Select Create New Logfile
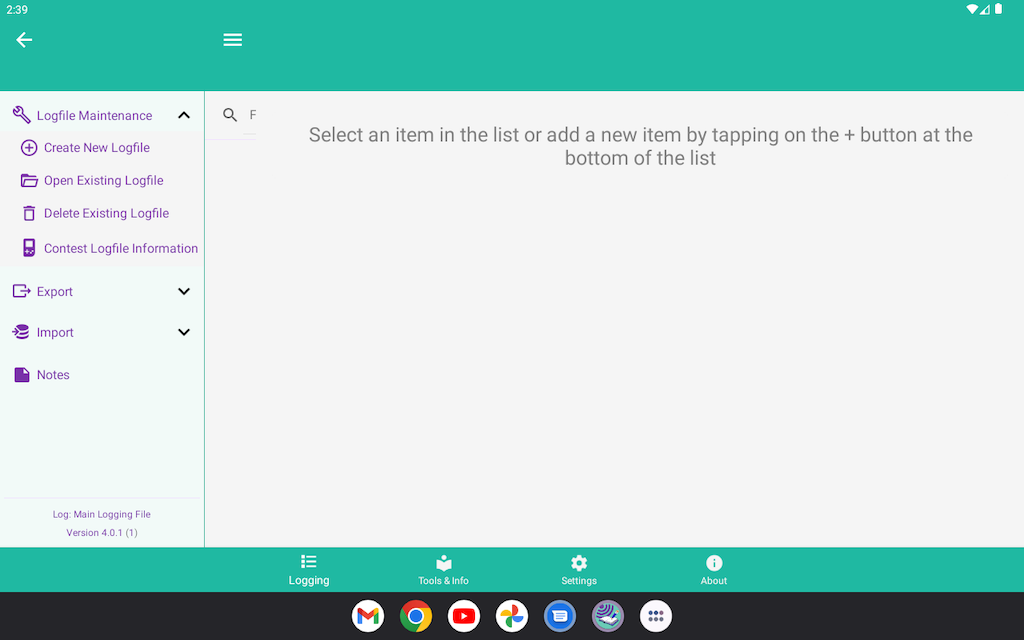The height and width of the screenshot is (640, 1024). [x=97, y=148]
